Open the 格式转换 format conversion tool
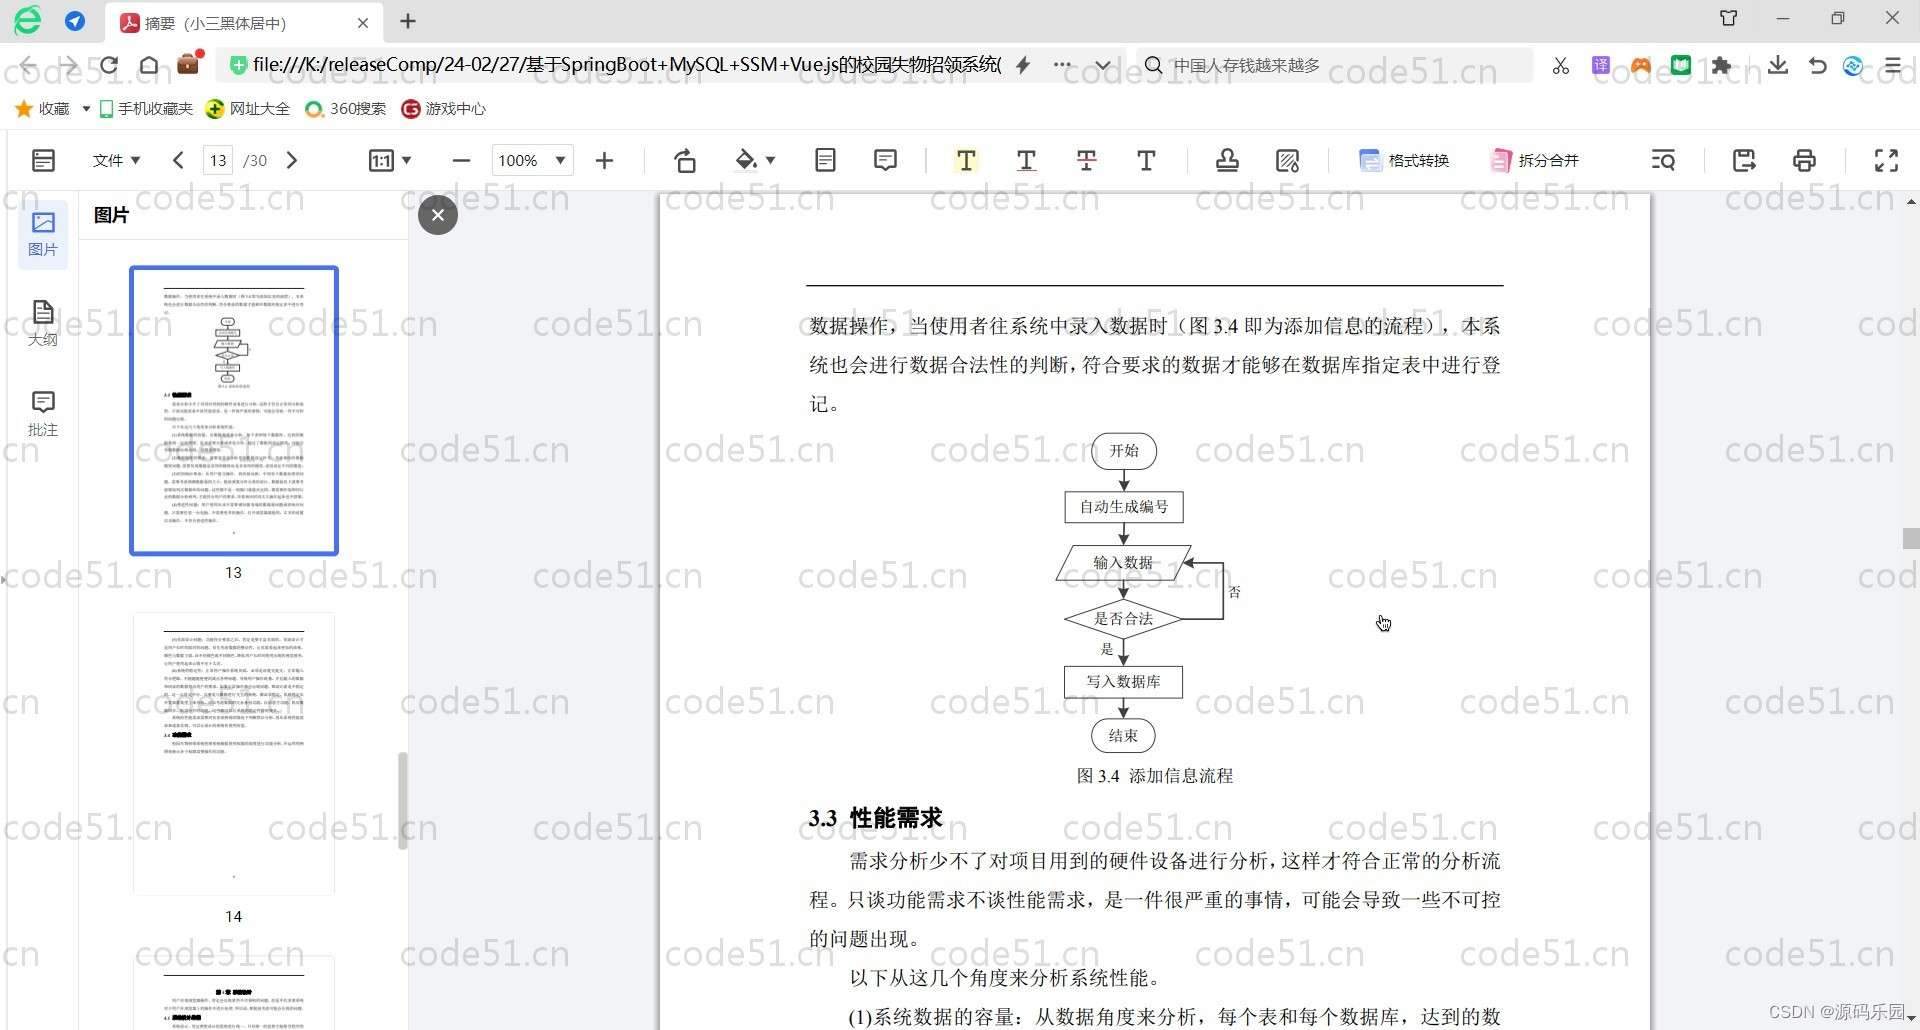Viewport: 1920px width, 1030px height. point(1404,160)
